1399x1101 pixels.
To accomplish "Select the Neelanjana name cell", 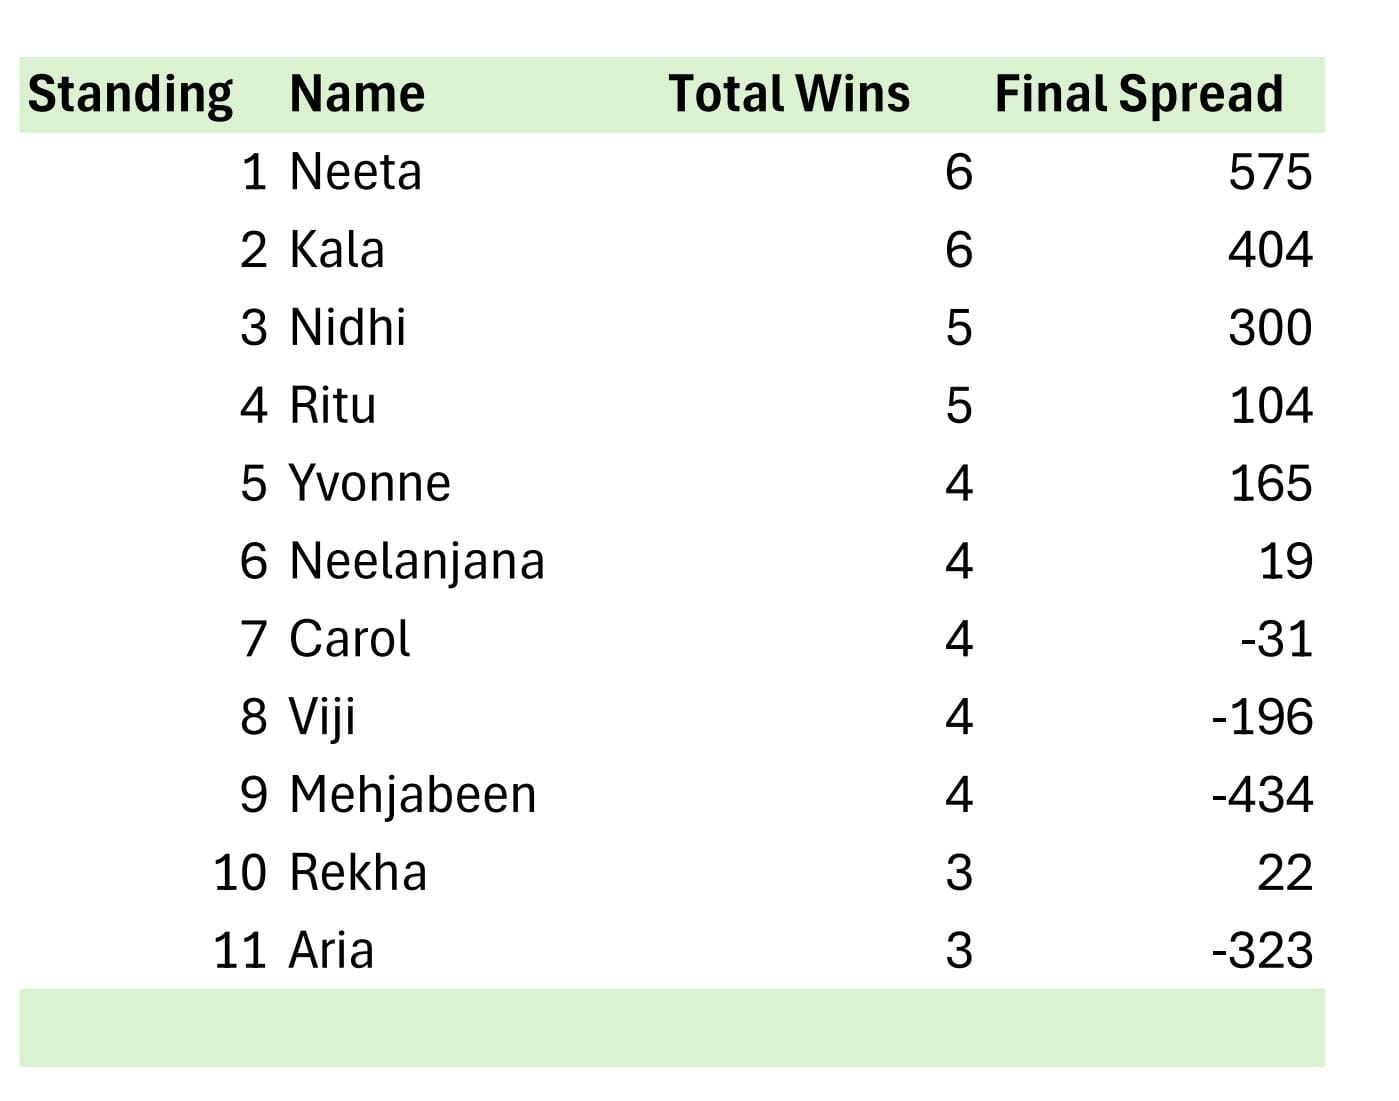I will click(416, 561).
